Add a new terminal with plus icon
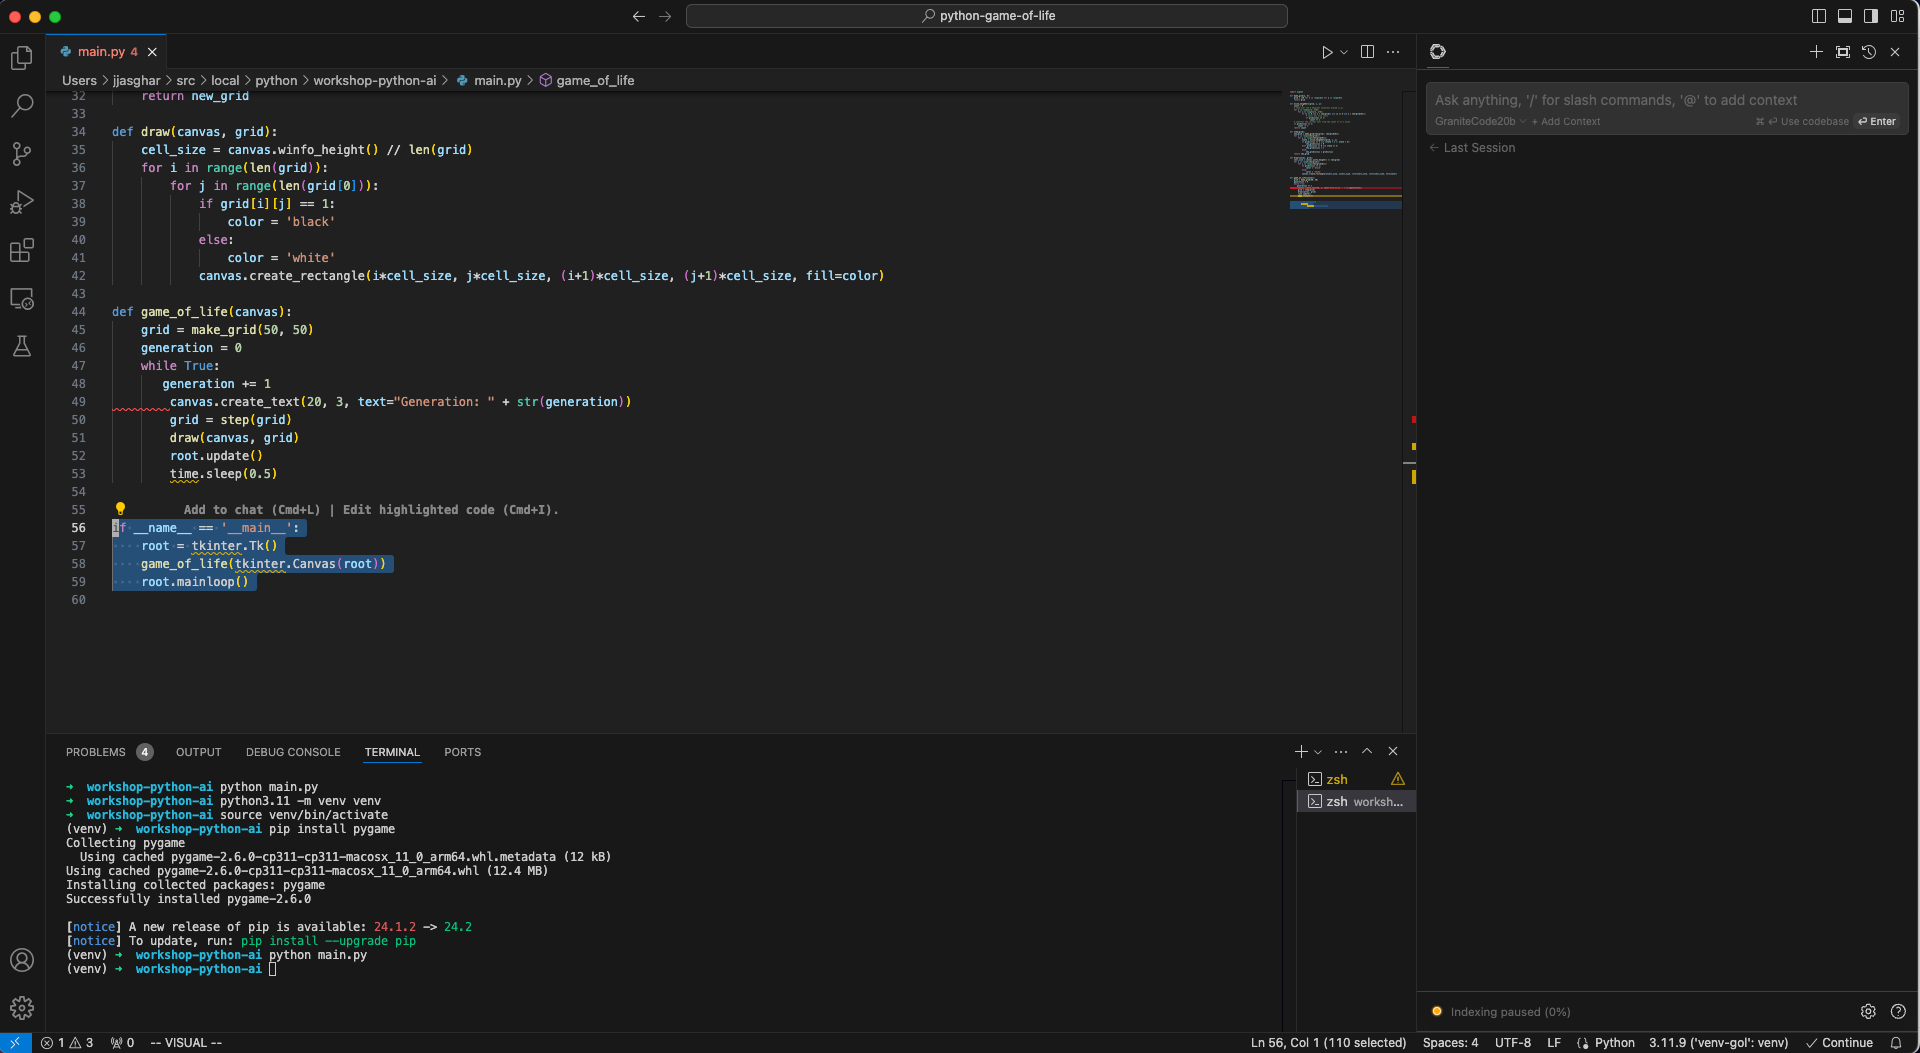This screenshot has height=1053, width=1920. 1301,751
